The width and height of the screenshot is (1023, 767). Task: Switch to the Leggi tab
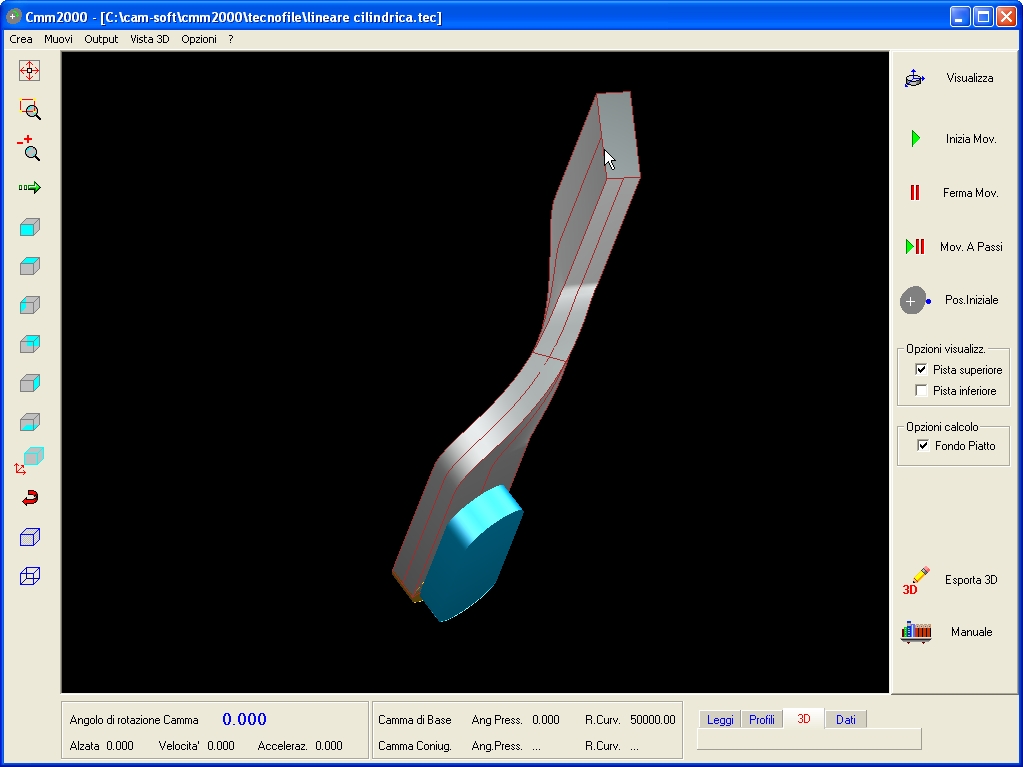(720, 719)
